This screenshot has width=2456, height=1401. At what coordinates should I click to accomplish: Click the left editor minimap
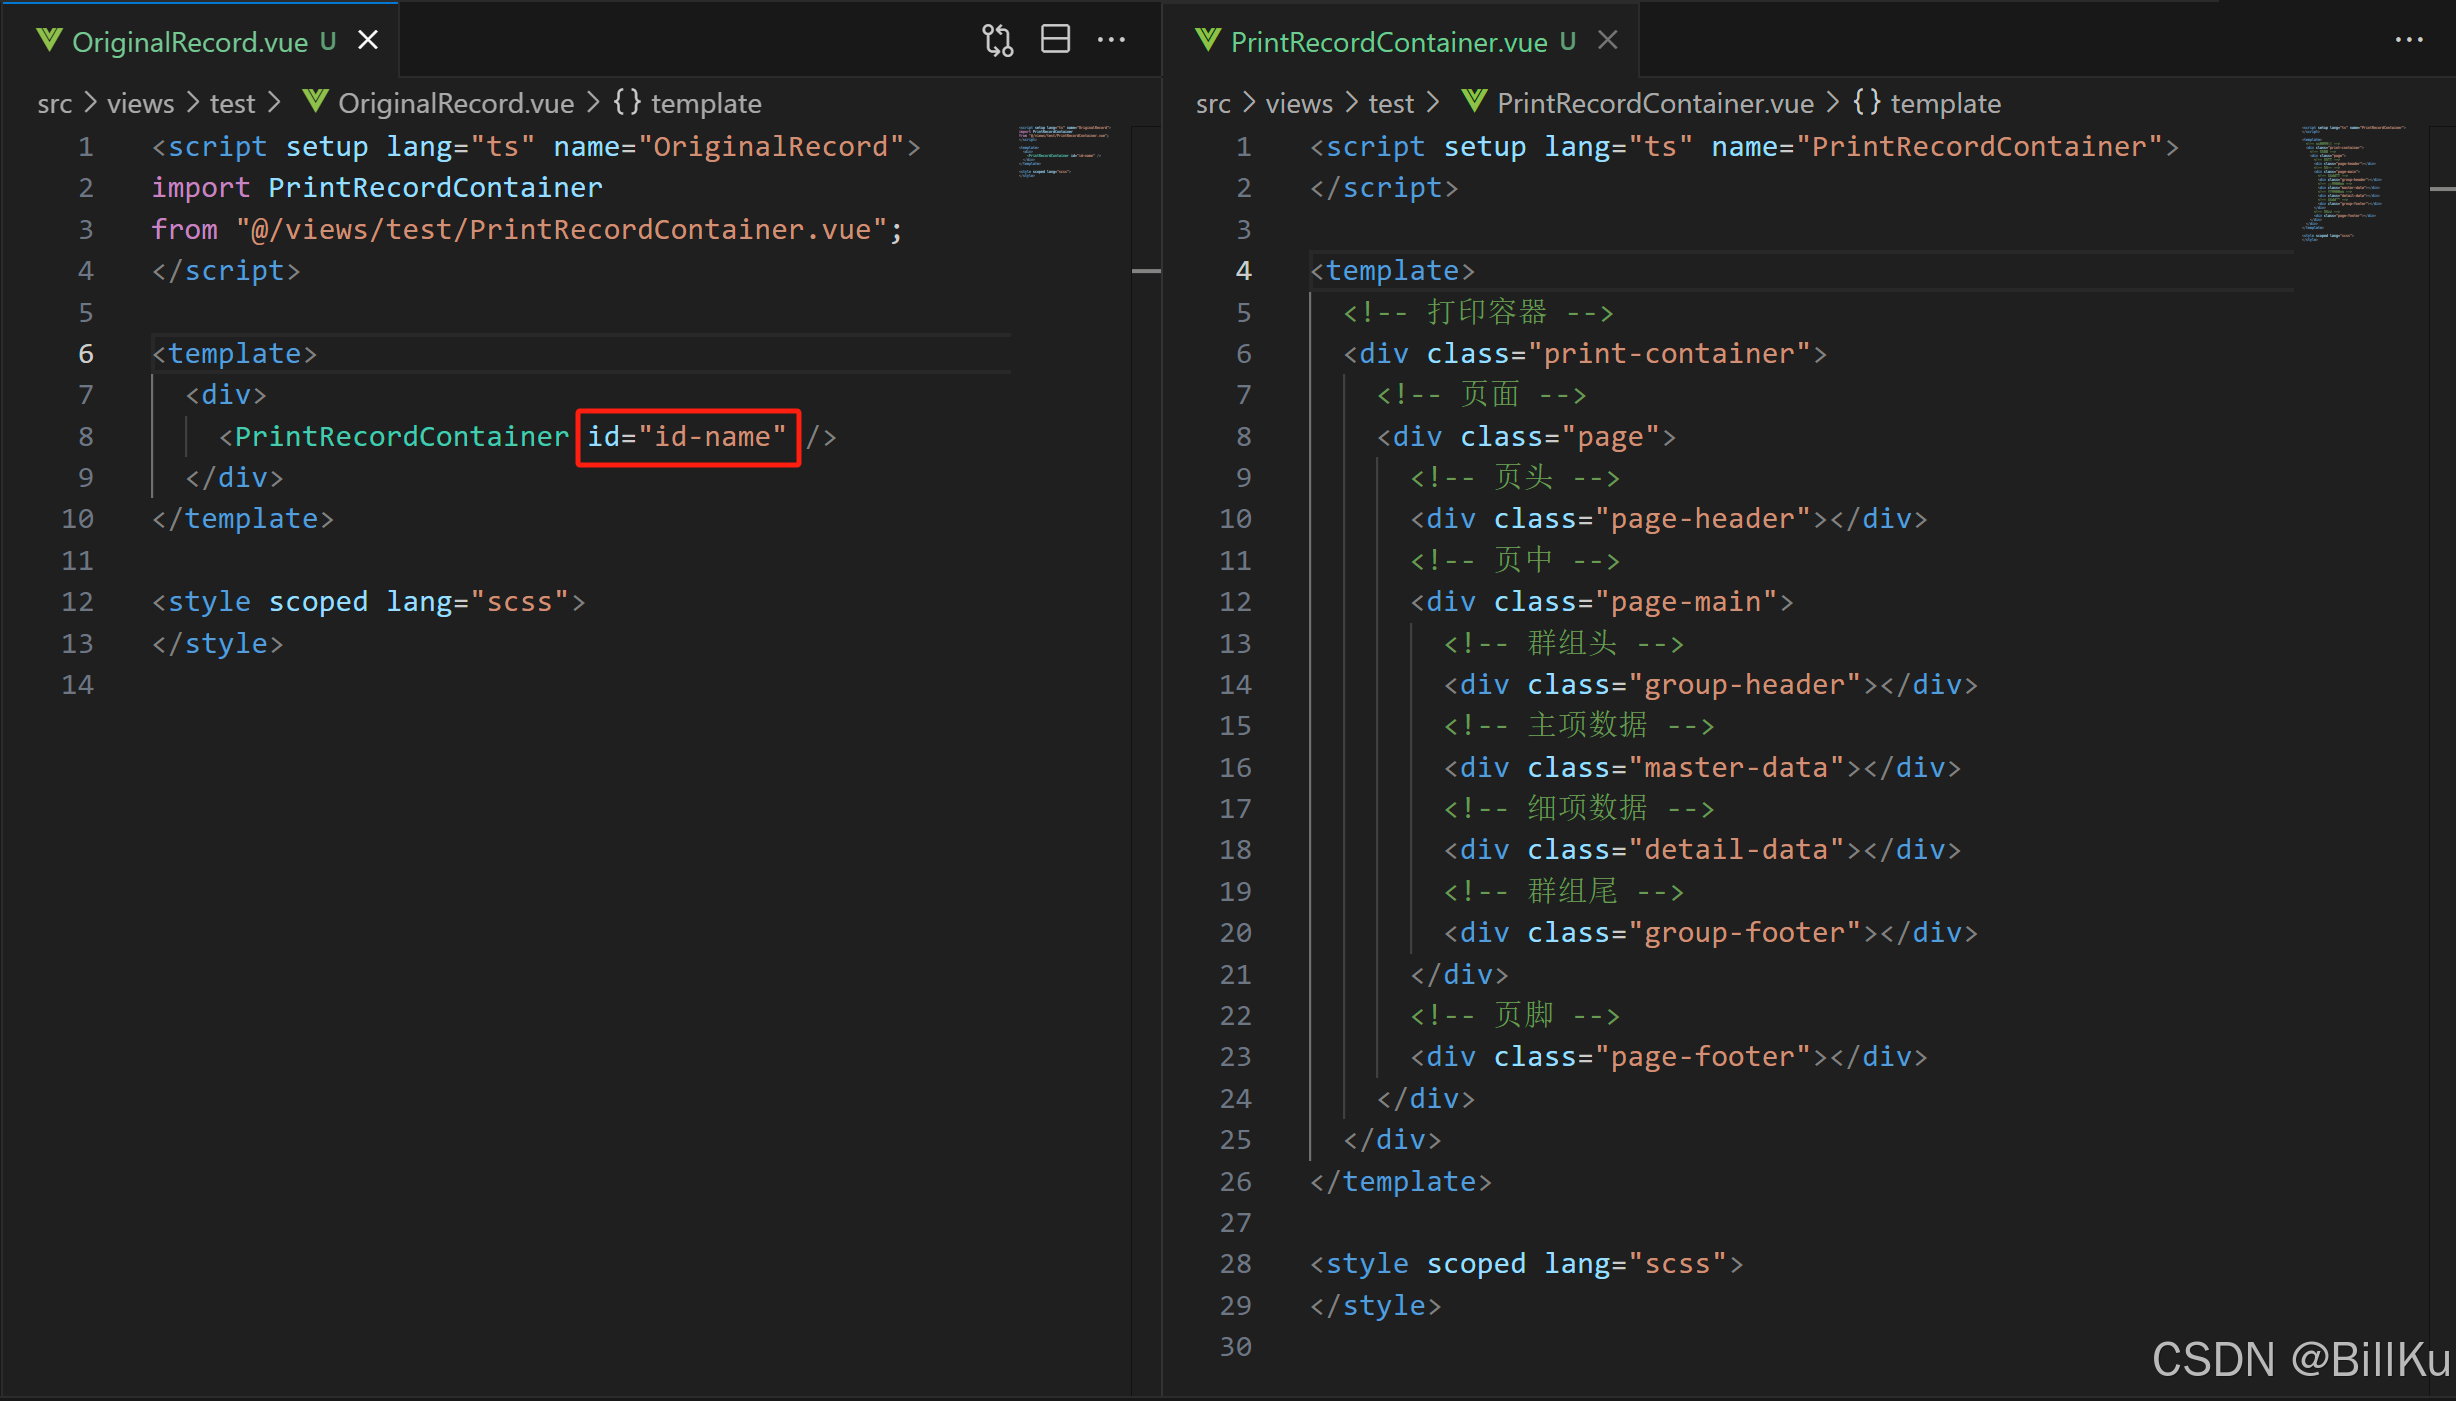[x=1063, y=151]
